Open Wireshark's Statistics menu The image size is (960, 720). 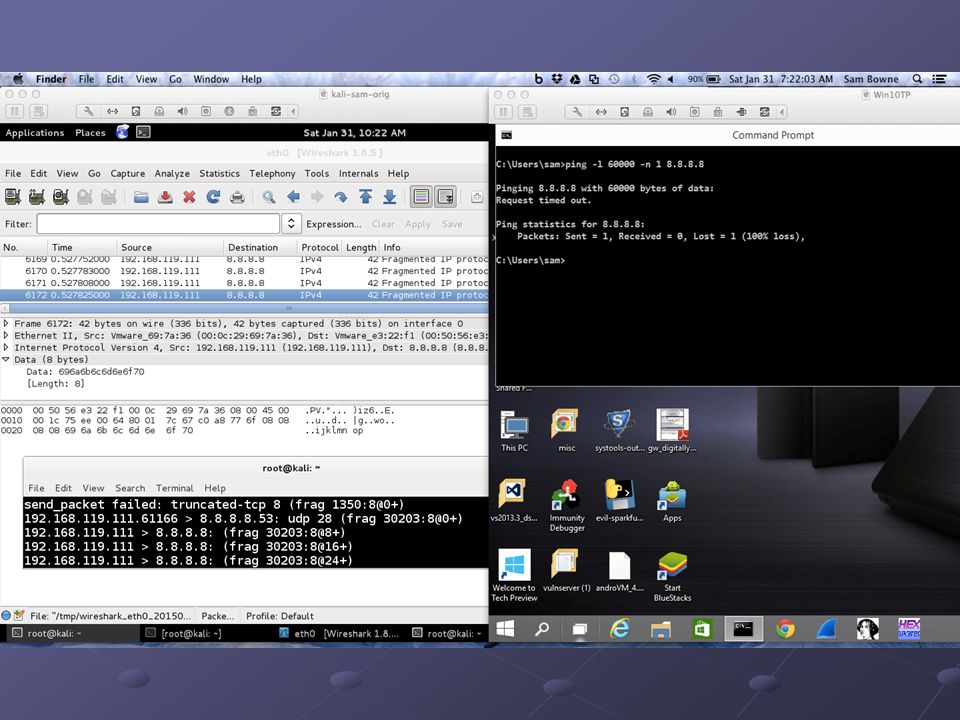(219, 174)
